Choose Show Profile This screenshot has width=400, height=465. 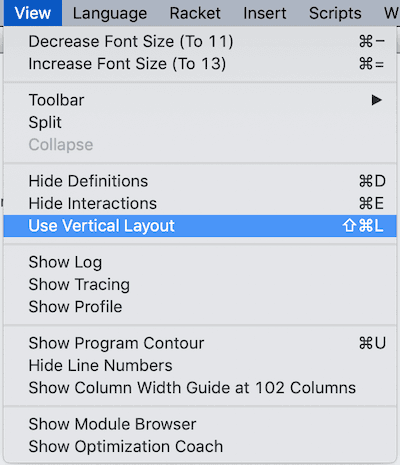click(x=200, y=307)
